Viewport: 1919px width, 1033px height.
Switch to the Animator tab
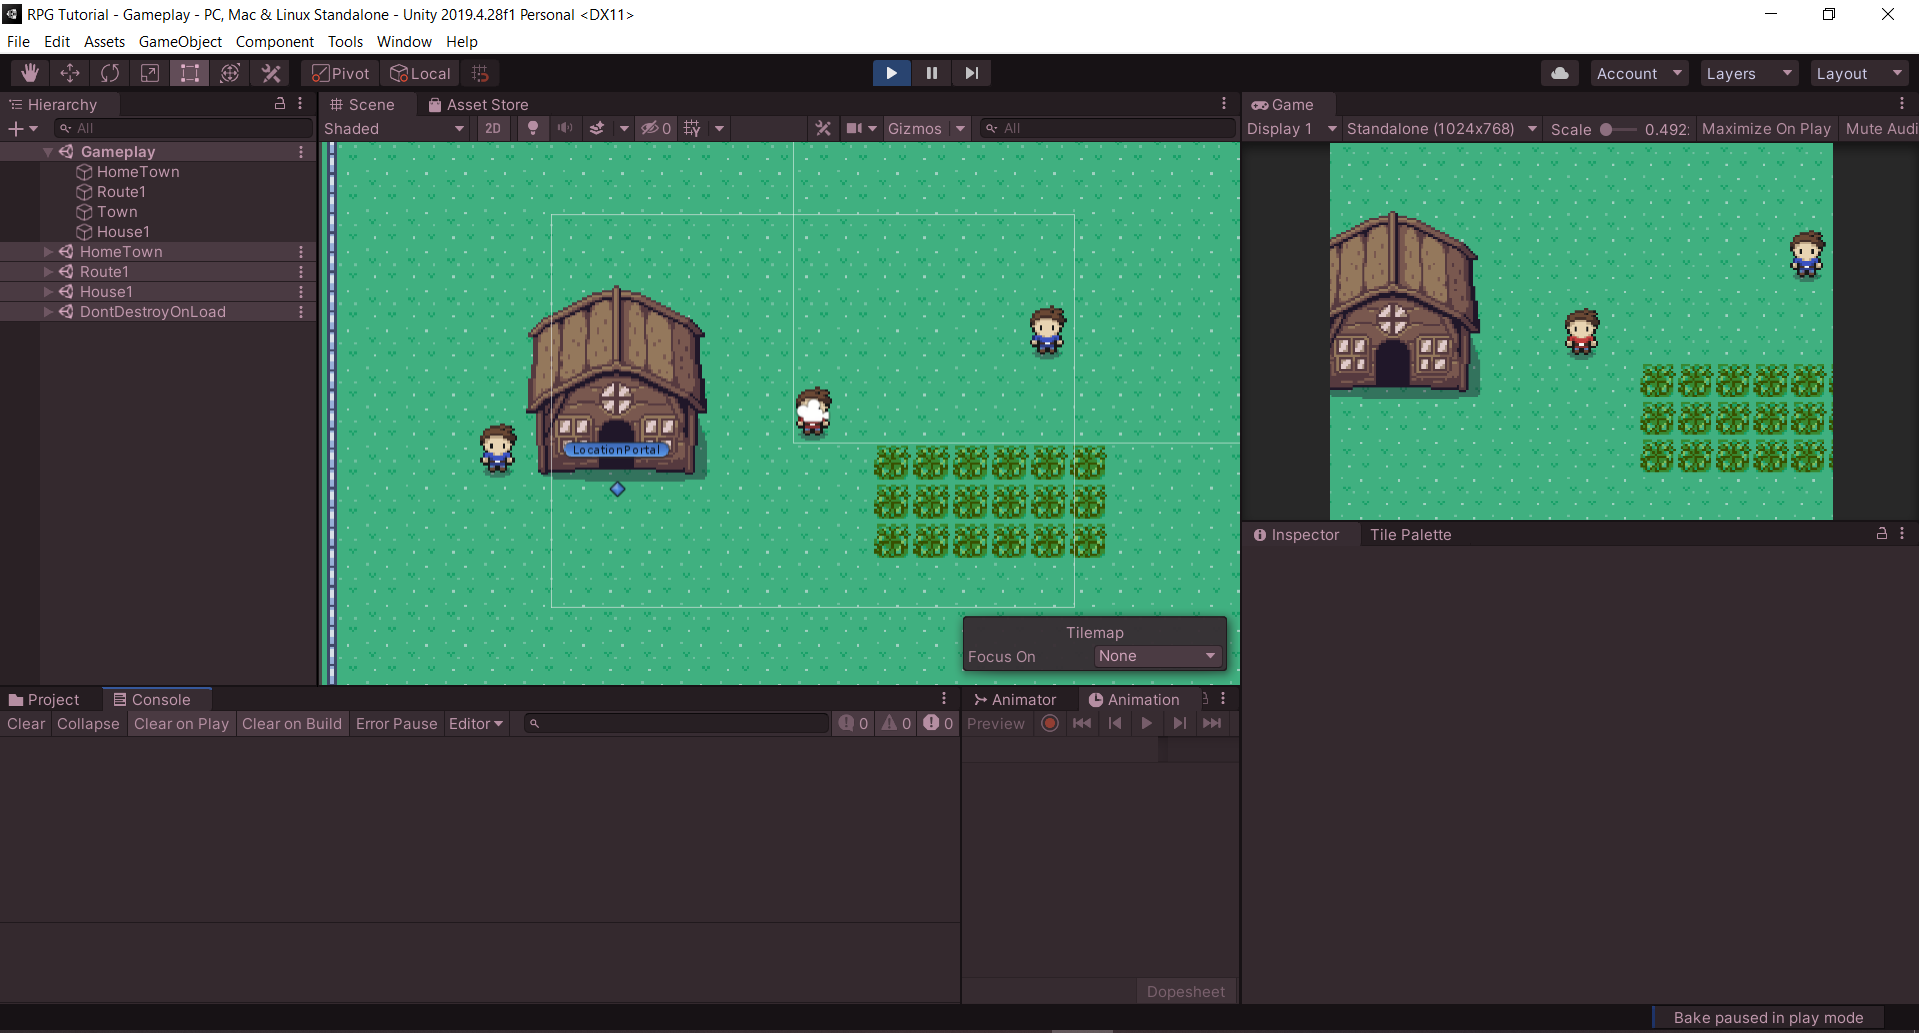(1015, 700)
